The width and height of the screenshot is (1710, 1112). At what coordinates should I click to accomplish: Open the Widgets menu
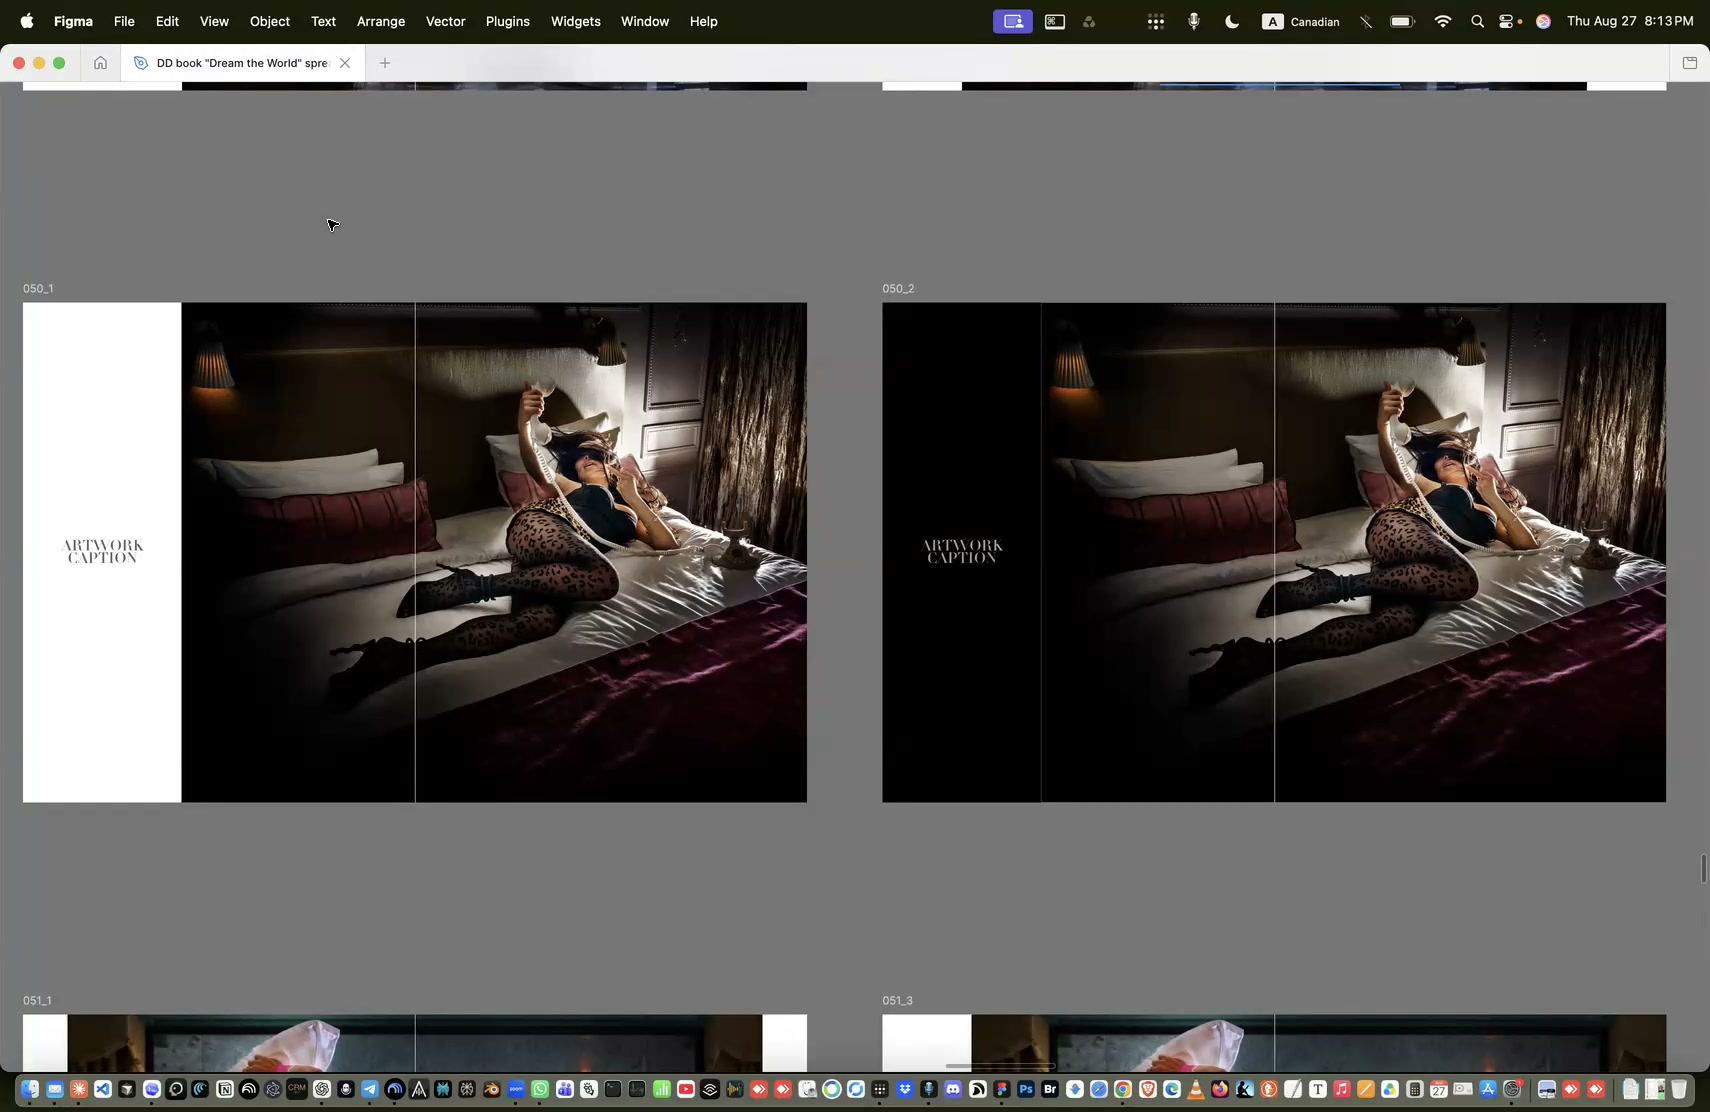click(x=576, y=21)
